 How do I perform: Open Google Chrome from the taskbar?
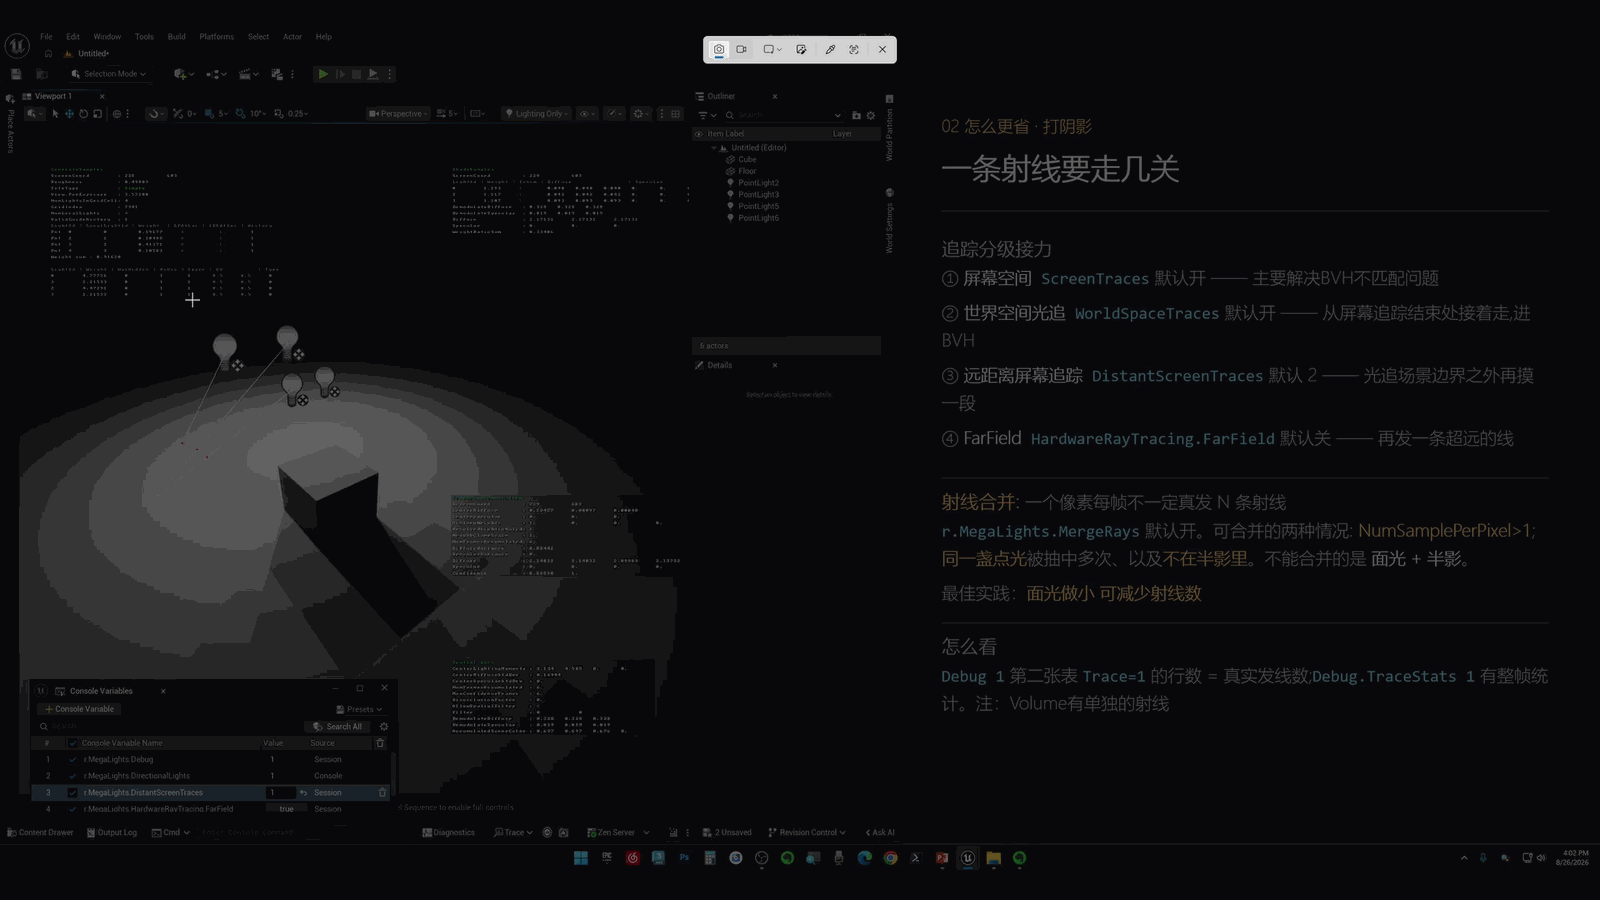pyautogui.click(x=890, y=858)
